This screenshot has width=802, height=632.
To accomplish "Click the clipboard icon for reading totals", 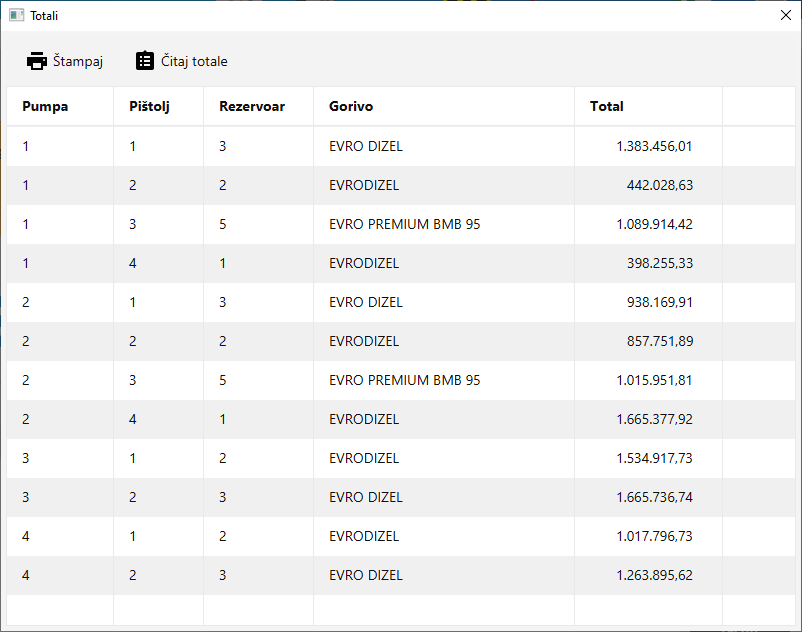I will pos(145,61).
